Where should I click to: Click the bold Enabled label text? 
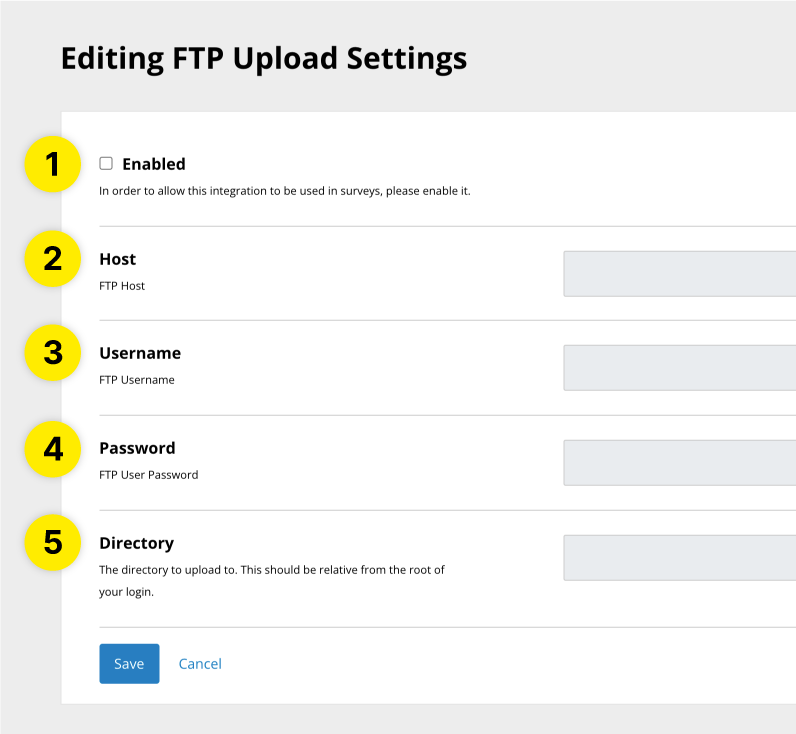click(154, 164)
